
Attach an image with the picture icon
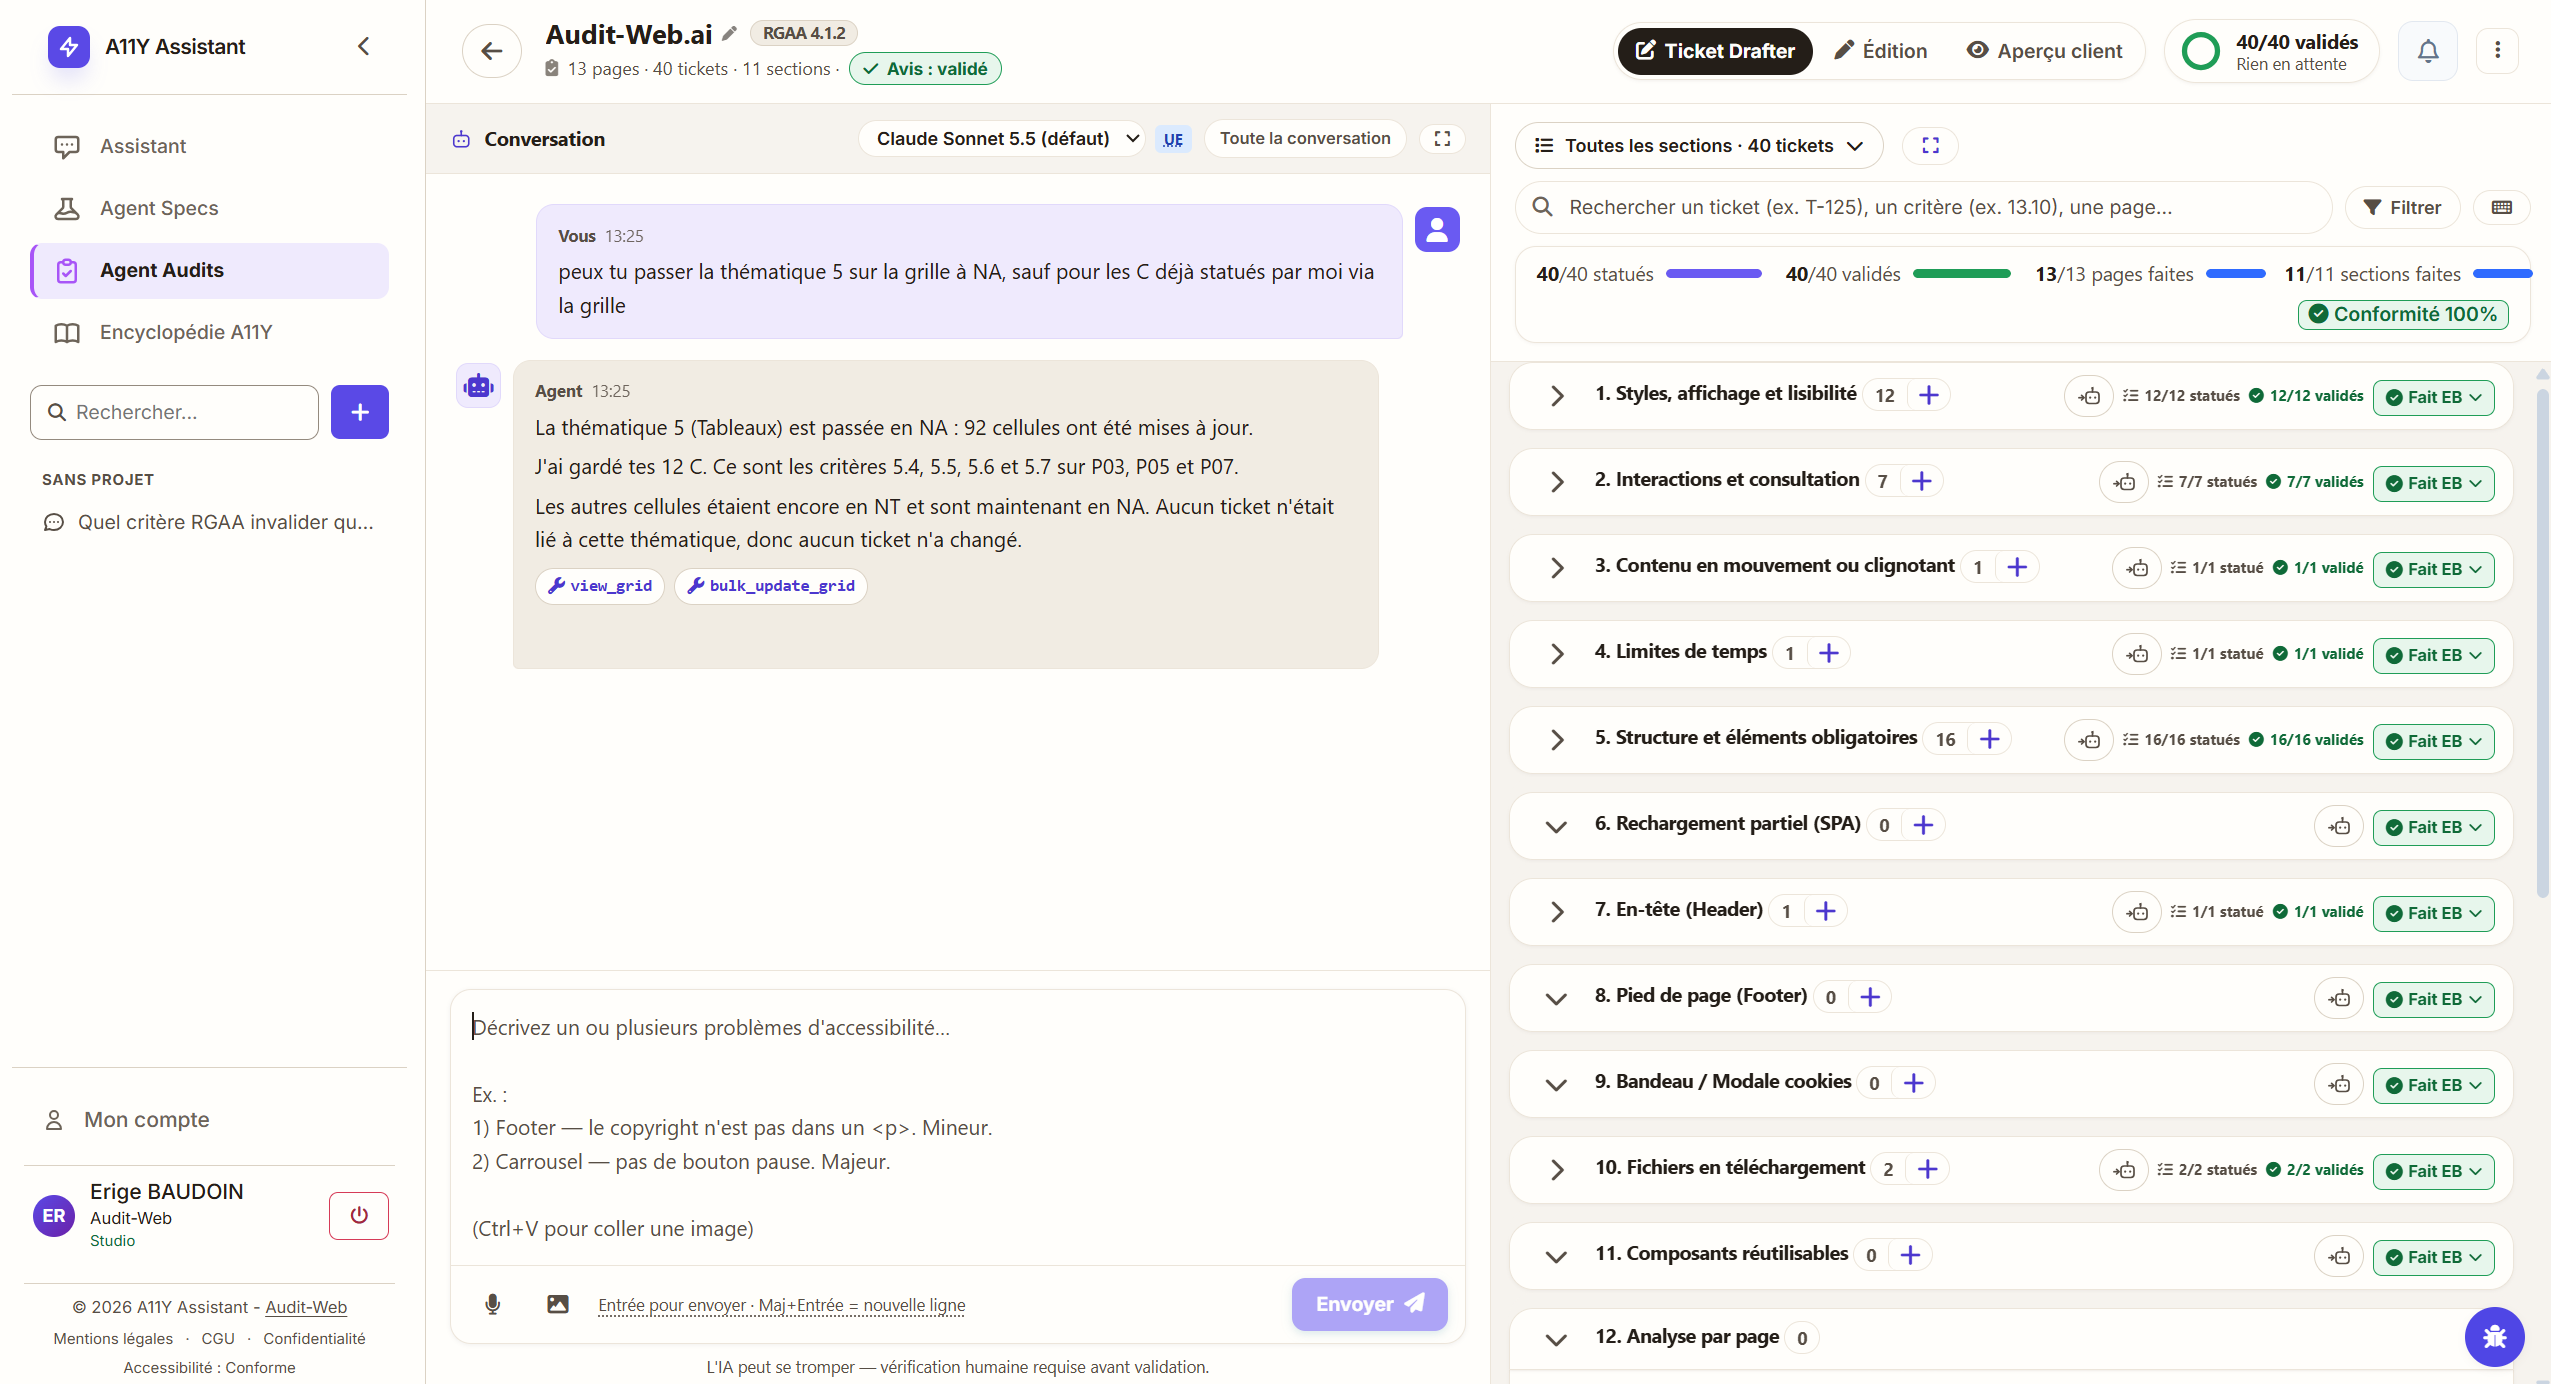tap(558, 1304)
